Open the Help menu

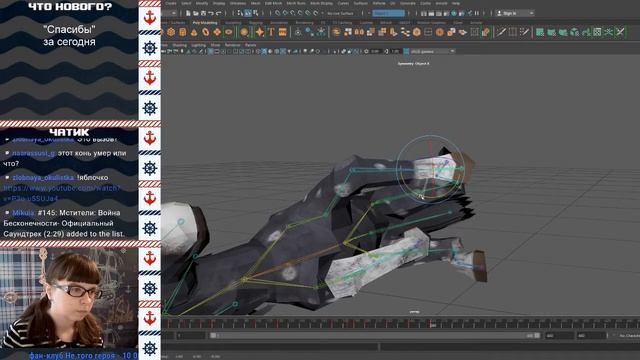456,3
